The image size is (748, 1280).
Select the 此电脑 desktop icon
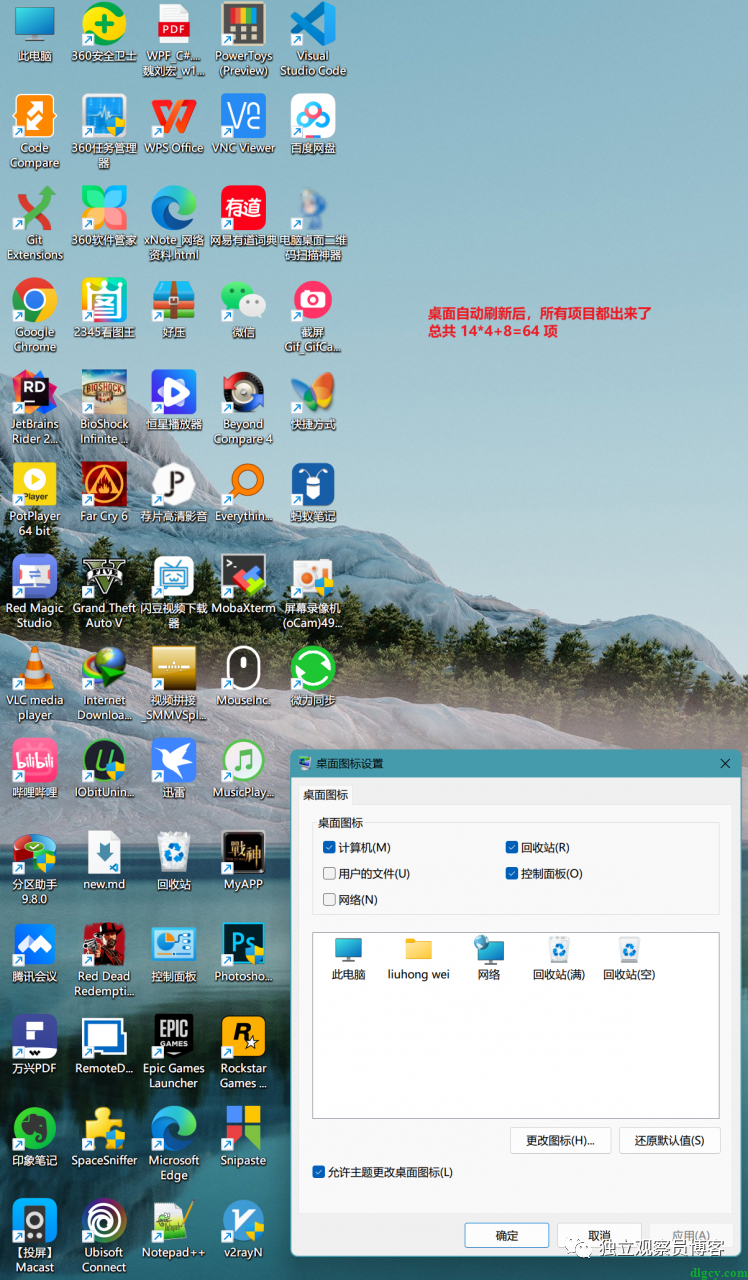click(x=34, y=33)
